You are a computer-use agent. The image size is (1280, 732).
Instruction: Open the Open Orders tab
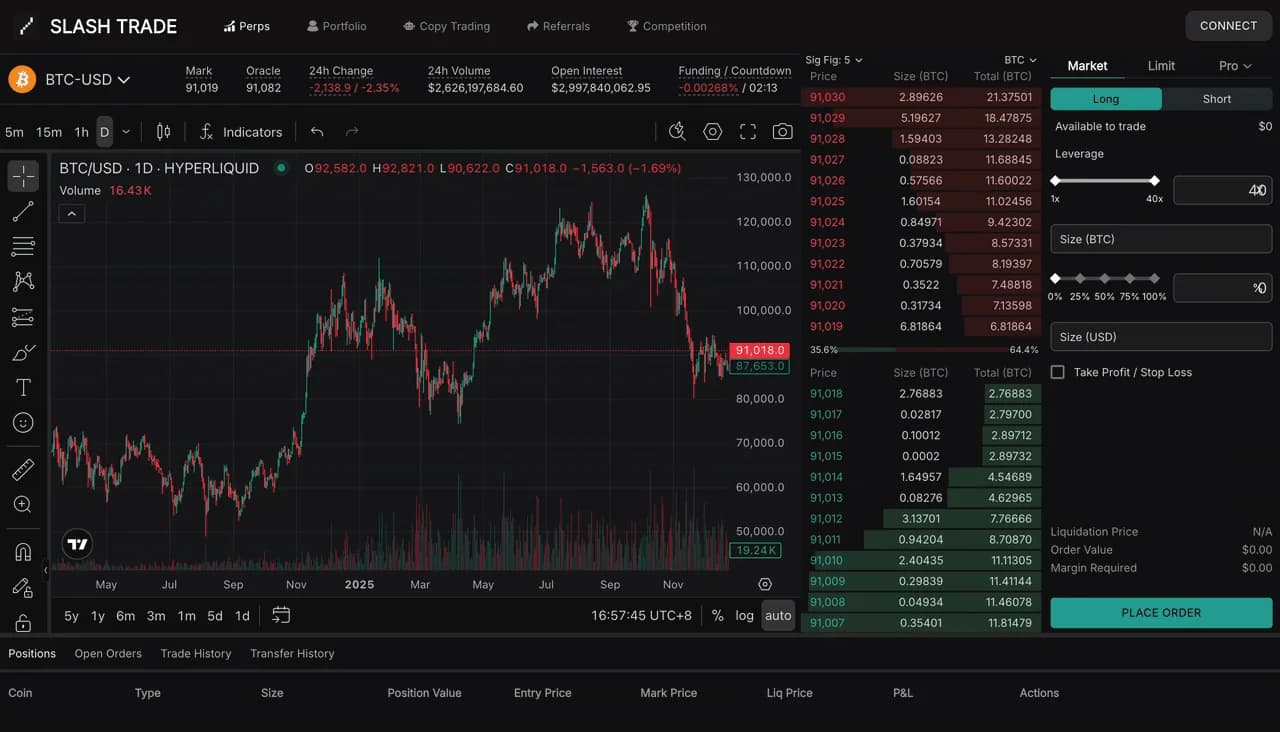pos(108,653)
